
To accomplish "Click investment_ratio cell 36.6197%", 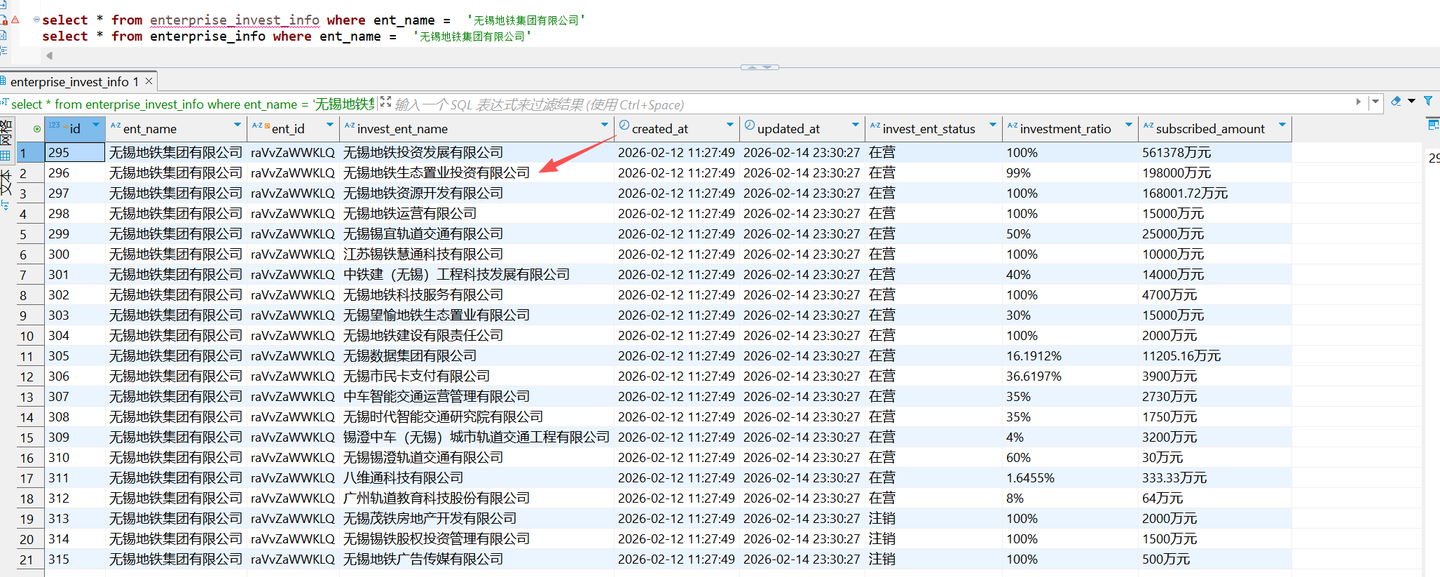I will (1071, 376).
